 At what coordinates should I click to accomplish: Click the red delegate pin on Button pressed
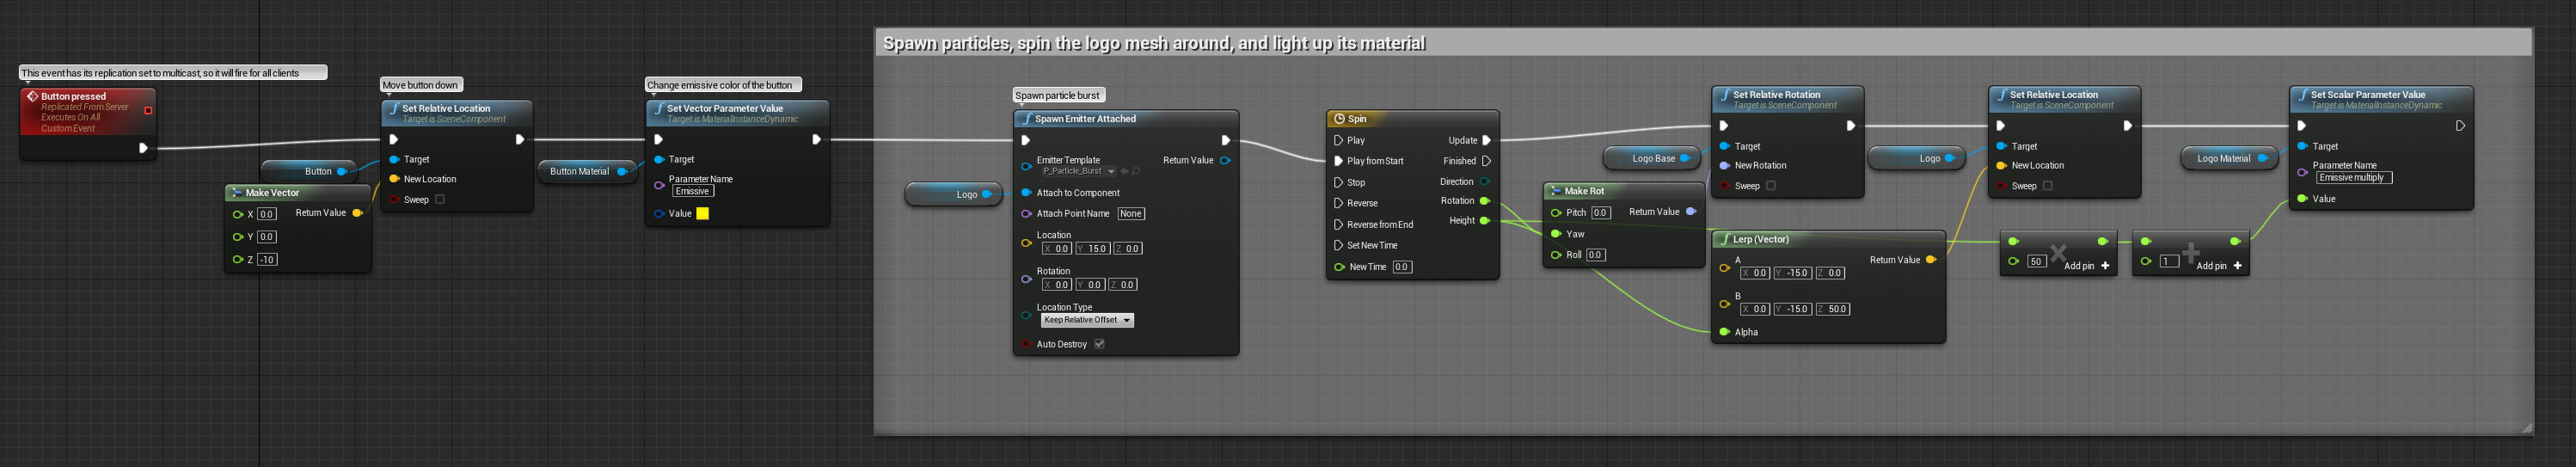point(148,111)
